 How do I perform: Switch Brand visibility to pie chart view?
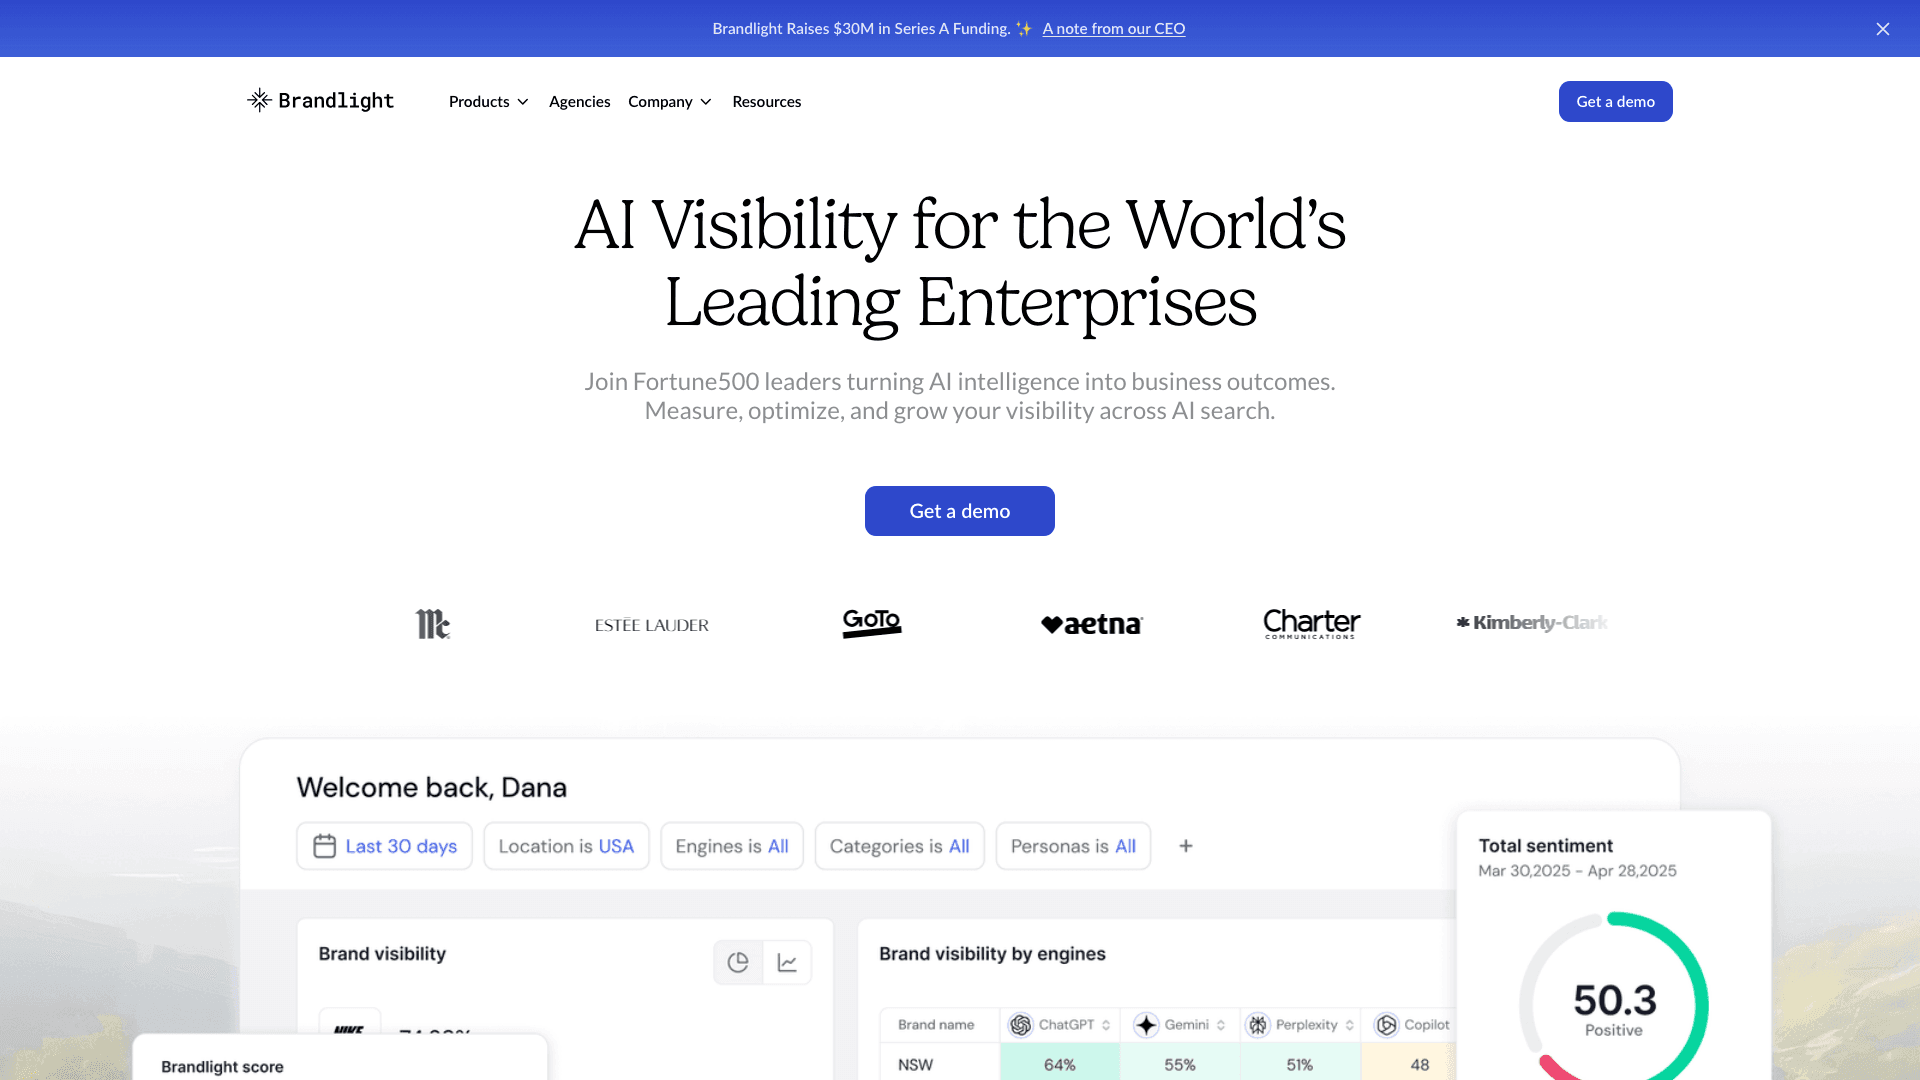tap(738, 962)
